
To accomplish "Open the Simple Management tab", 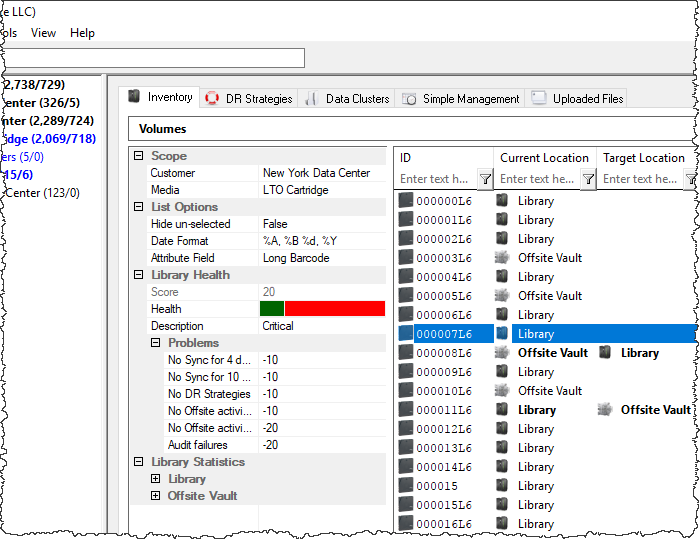I will pyautogui.click(x=460, y=98).
